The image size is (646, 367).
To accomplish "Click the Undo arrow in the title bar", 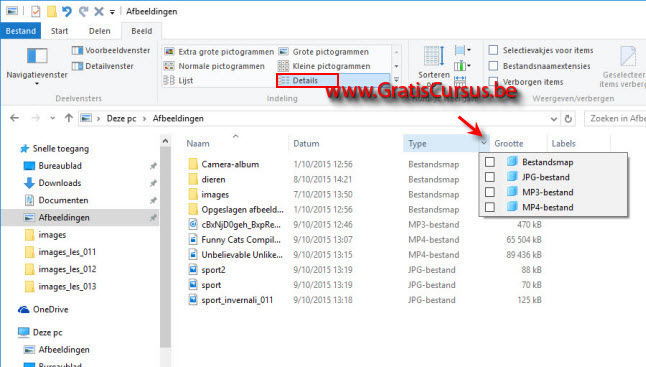I will [67, 11].
